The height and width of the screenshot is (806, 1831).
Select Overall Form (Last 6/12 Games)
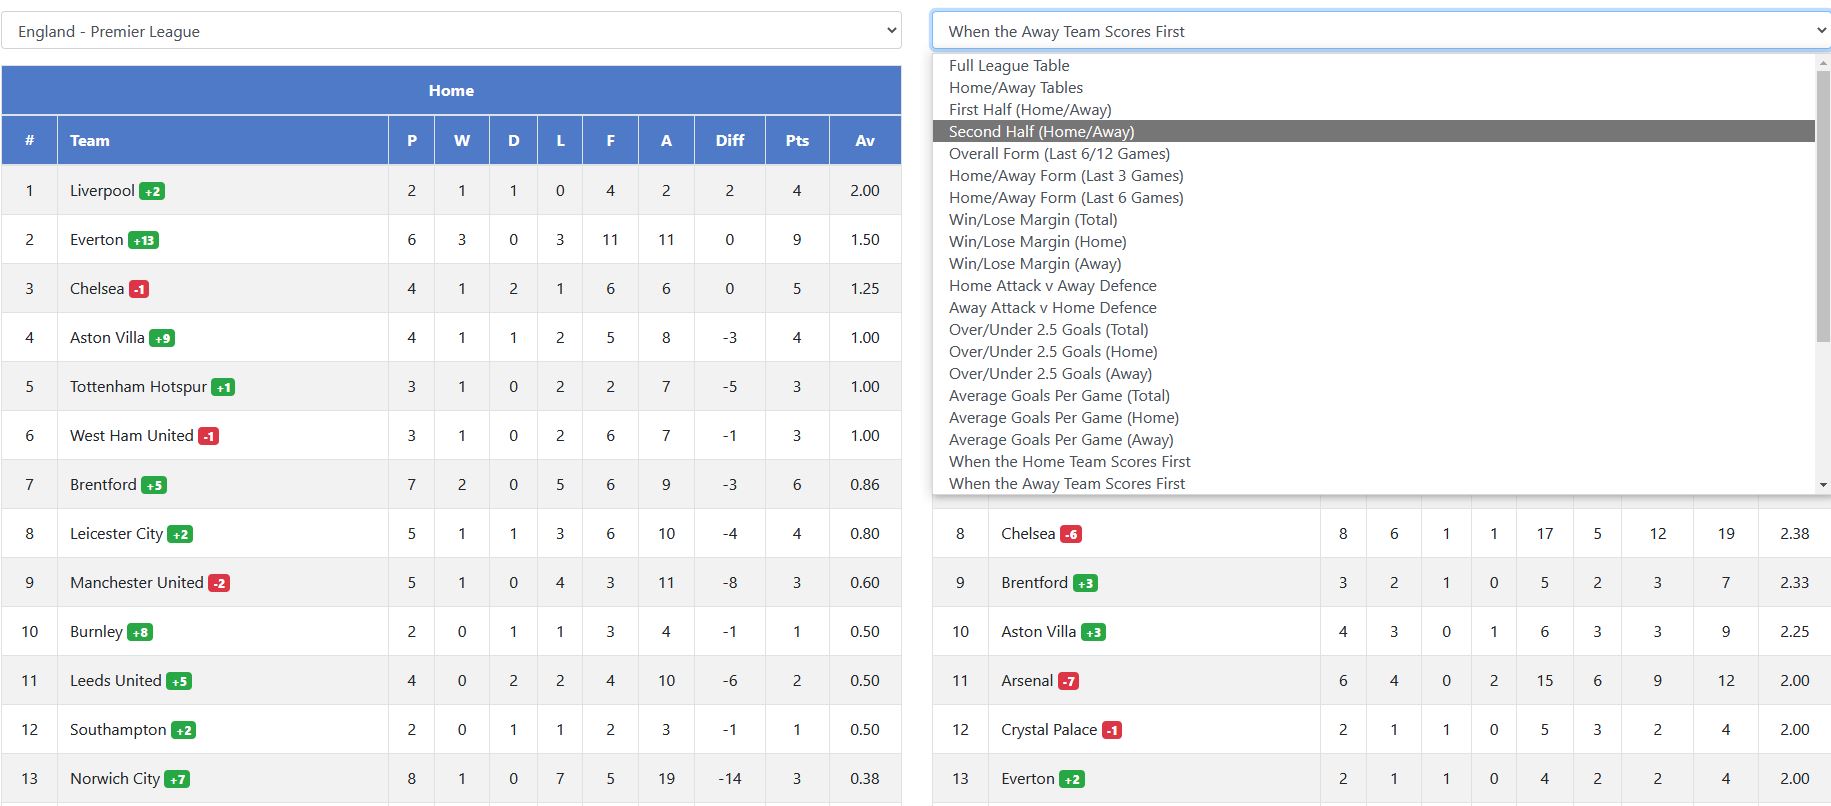tap(1057, 153)
